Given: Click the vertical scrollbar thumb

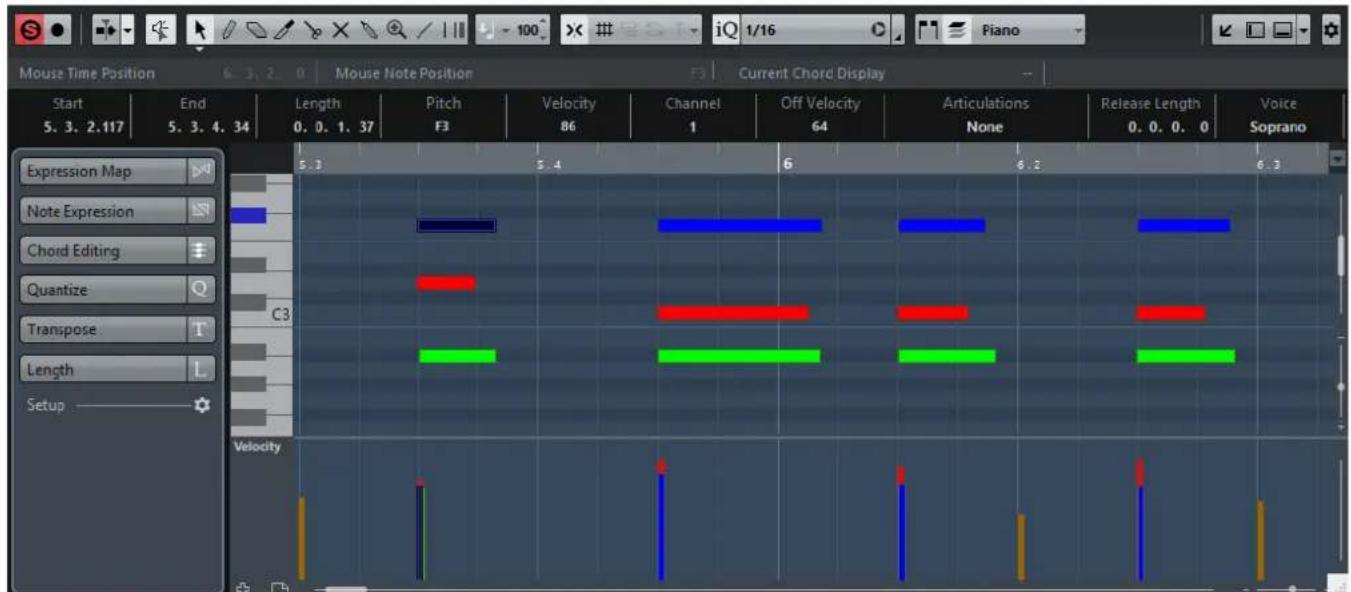Looking at the screenshot, I should click(1341, 255).
